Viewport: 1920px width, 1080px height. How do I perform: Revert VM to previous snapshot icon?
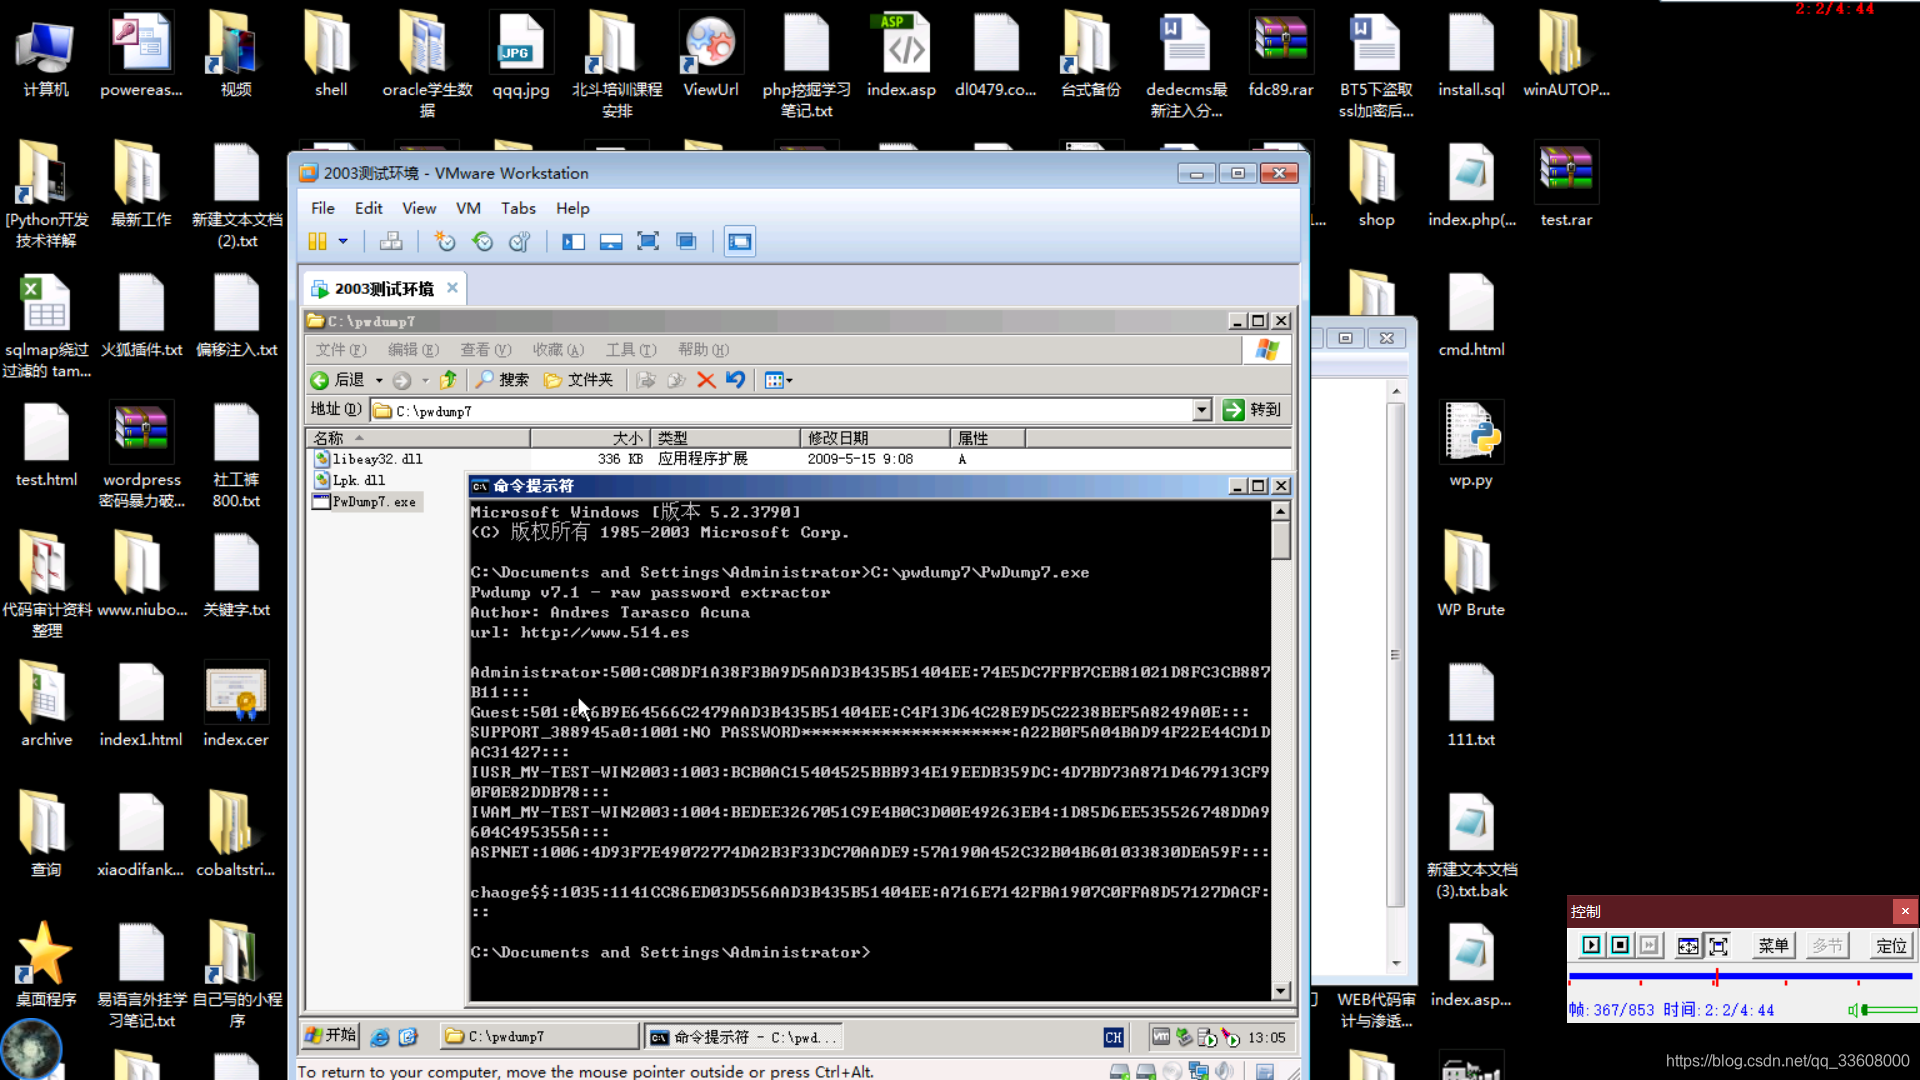pos(482,242)
